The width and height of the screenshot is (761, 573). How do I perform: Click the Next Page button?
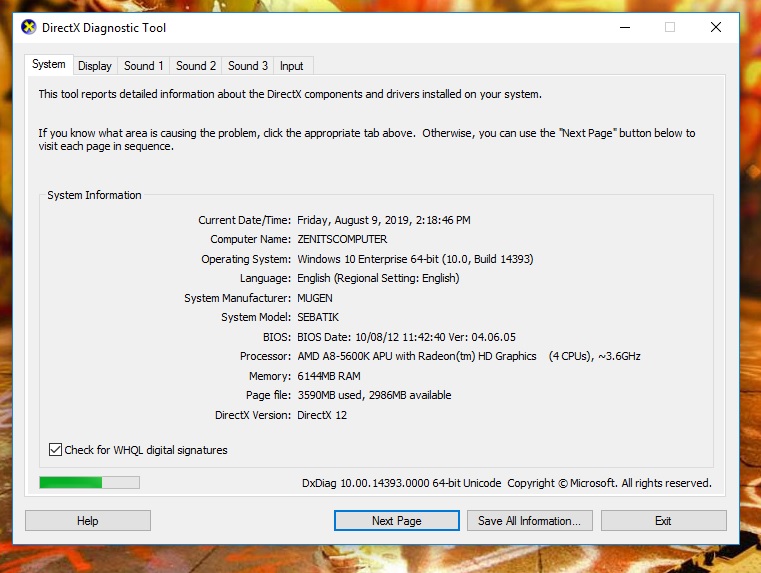[x=397, y=521]
